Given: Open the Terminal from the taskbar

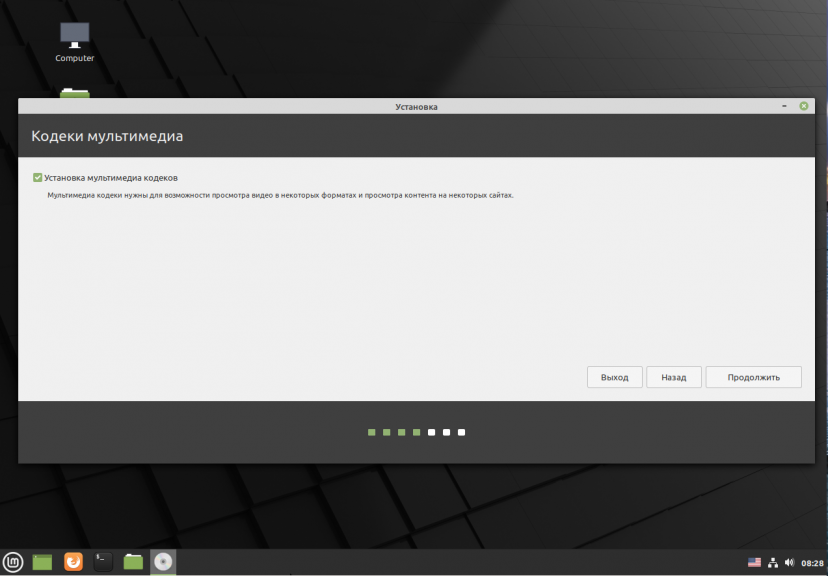Looking at the screenshot, I should (103, 562).
